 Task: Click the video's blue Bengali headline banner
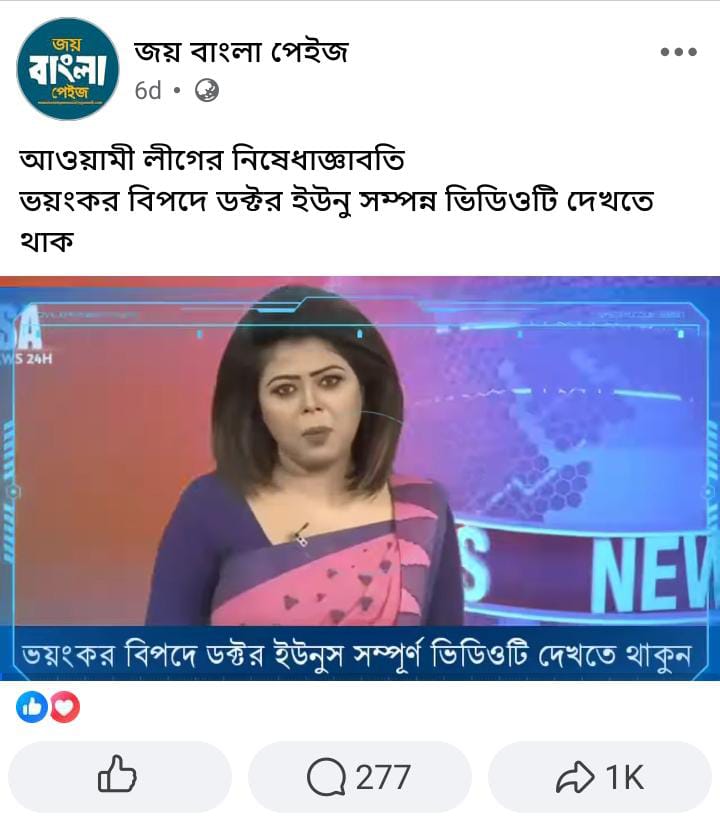click(360, 653)
